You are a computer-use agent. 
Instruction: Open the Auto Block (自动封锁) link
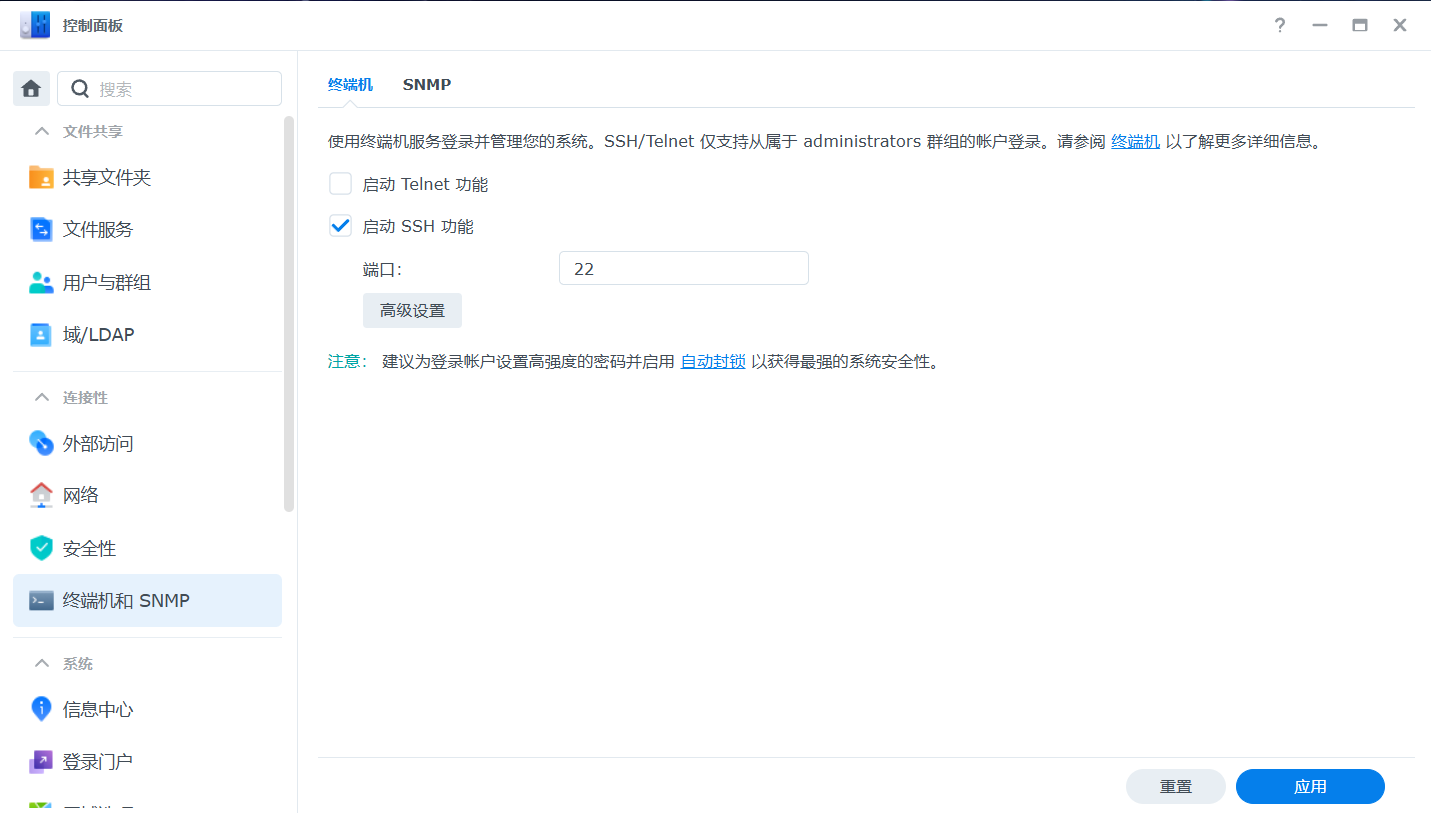[712, 361]
